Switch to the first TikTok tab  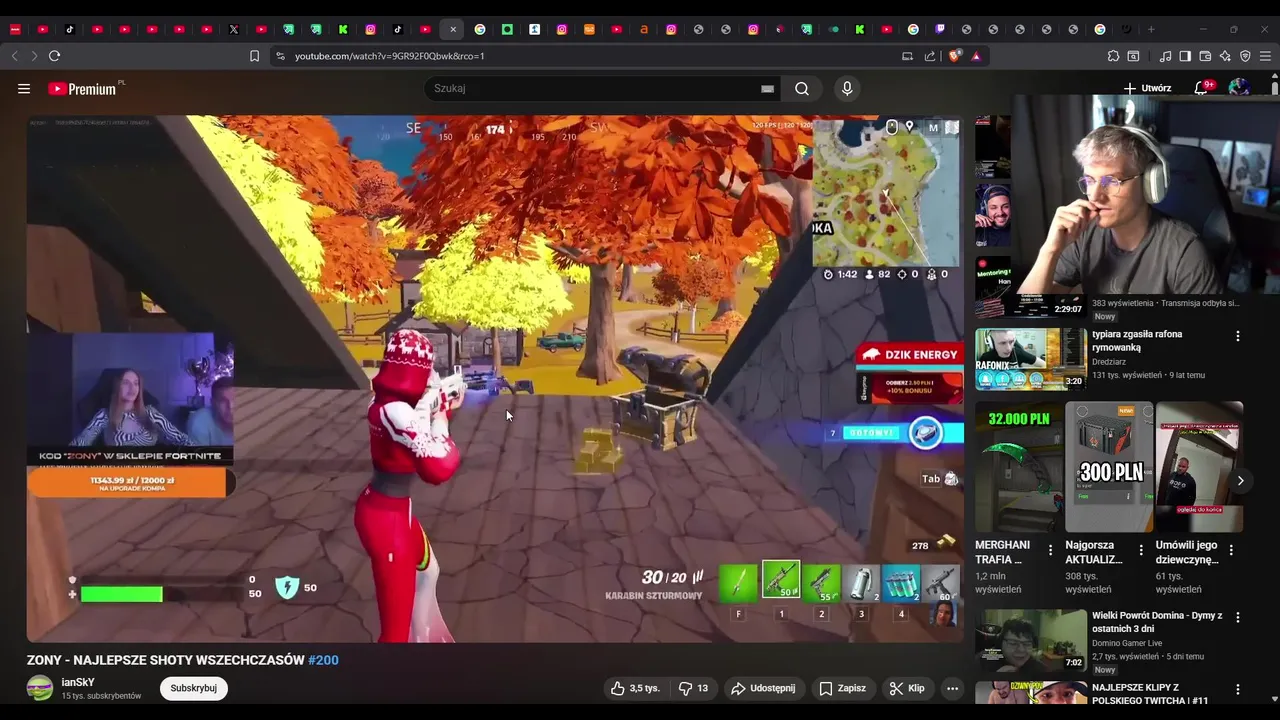pyautogui.click(x=70, y=30)
